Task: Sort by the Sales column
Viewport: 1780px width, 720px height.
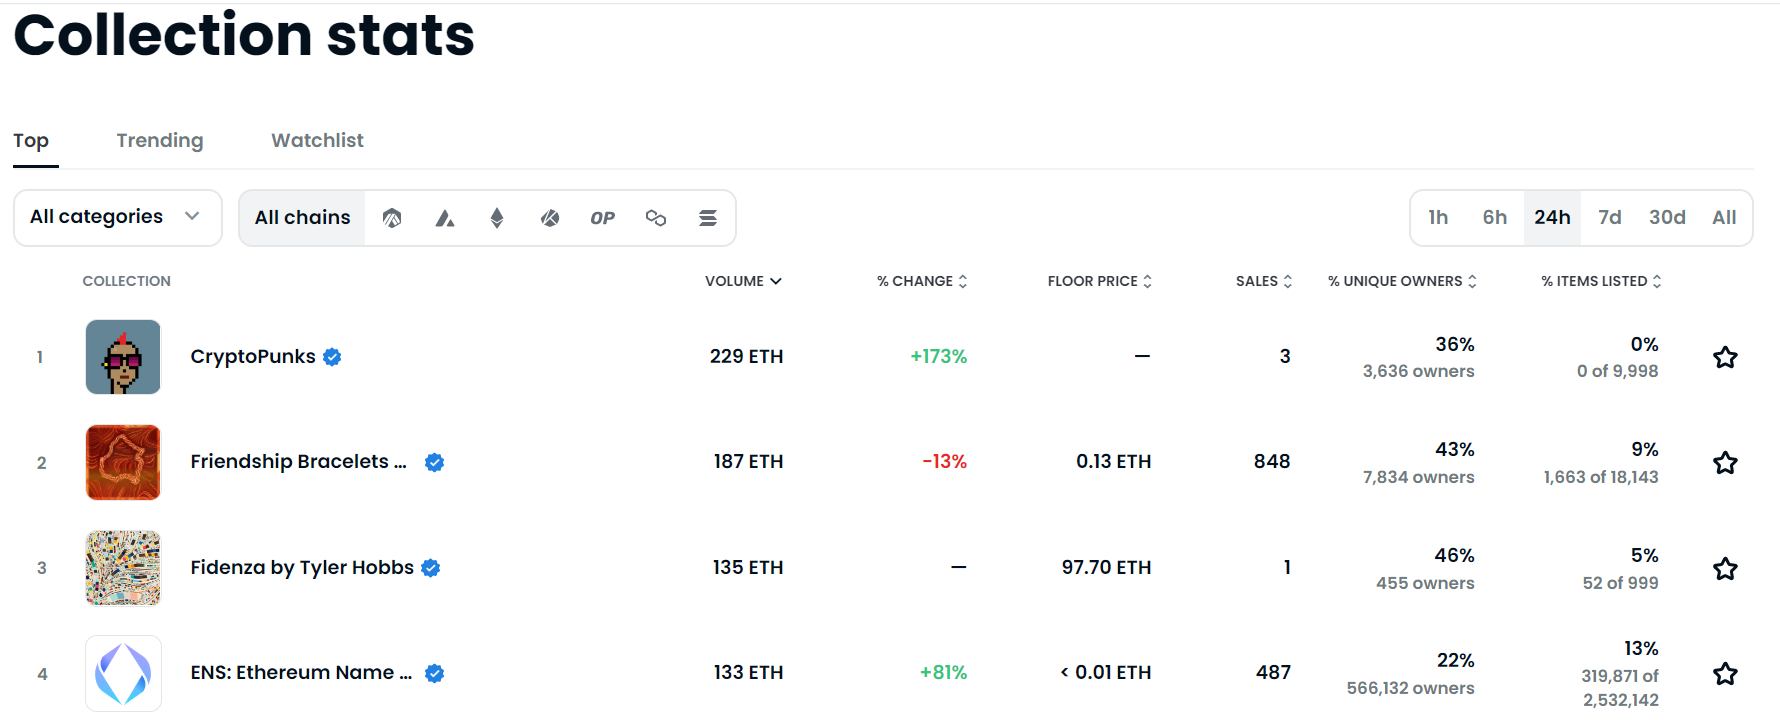Action: tap(1264, 281)
